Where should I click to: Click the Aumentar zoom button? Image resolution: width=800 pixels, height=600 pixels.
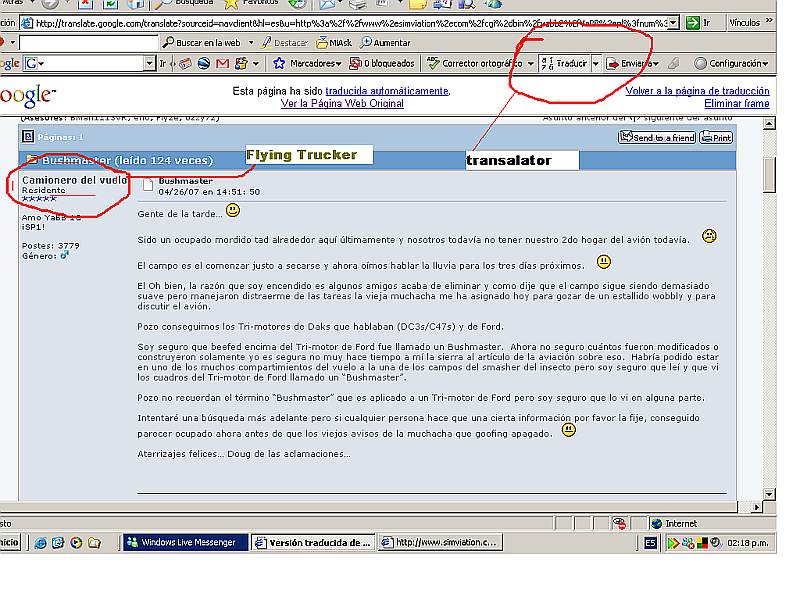tap(385, 43)
